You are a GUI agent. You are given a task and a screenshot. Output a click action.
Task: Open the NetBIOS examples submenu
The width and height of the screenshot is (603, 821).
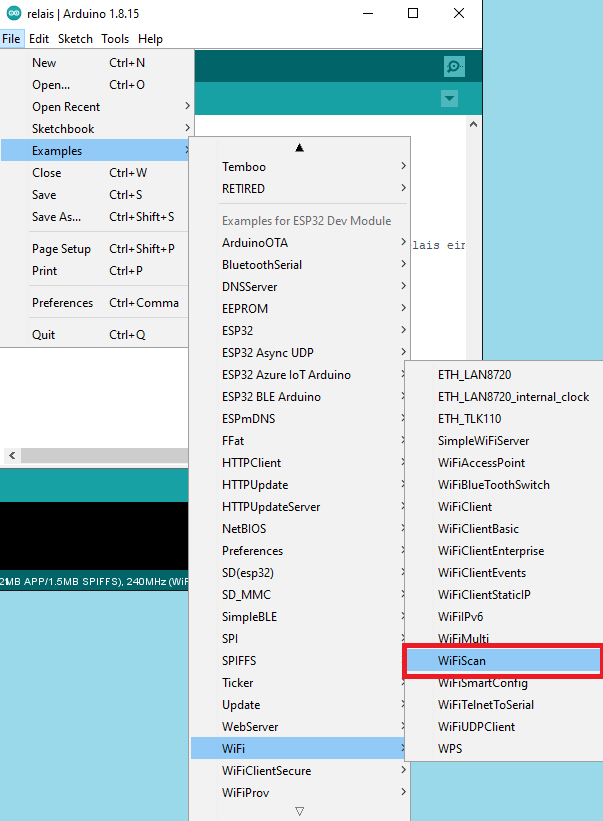click(298, 529)
